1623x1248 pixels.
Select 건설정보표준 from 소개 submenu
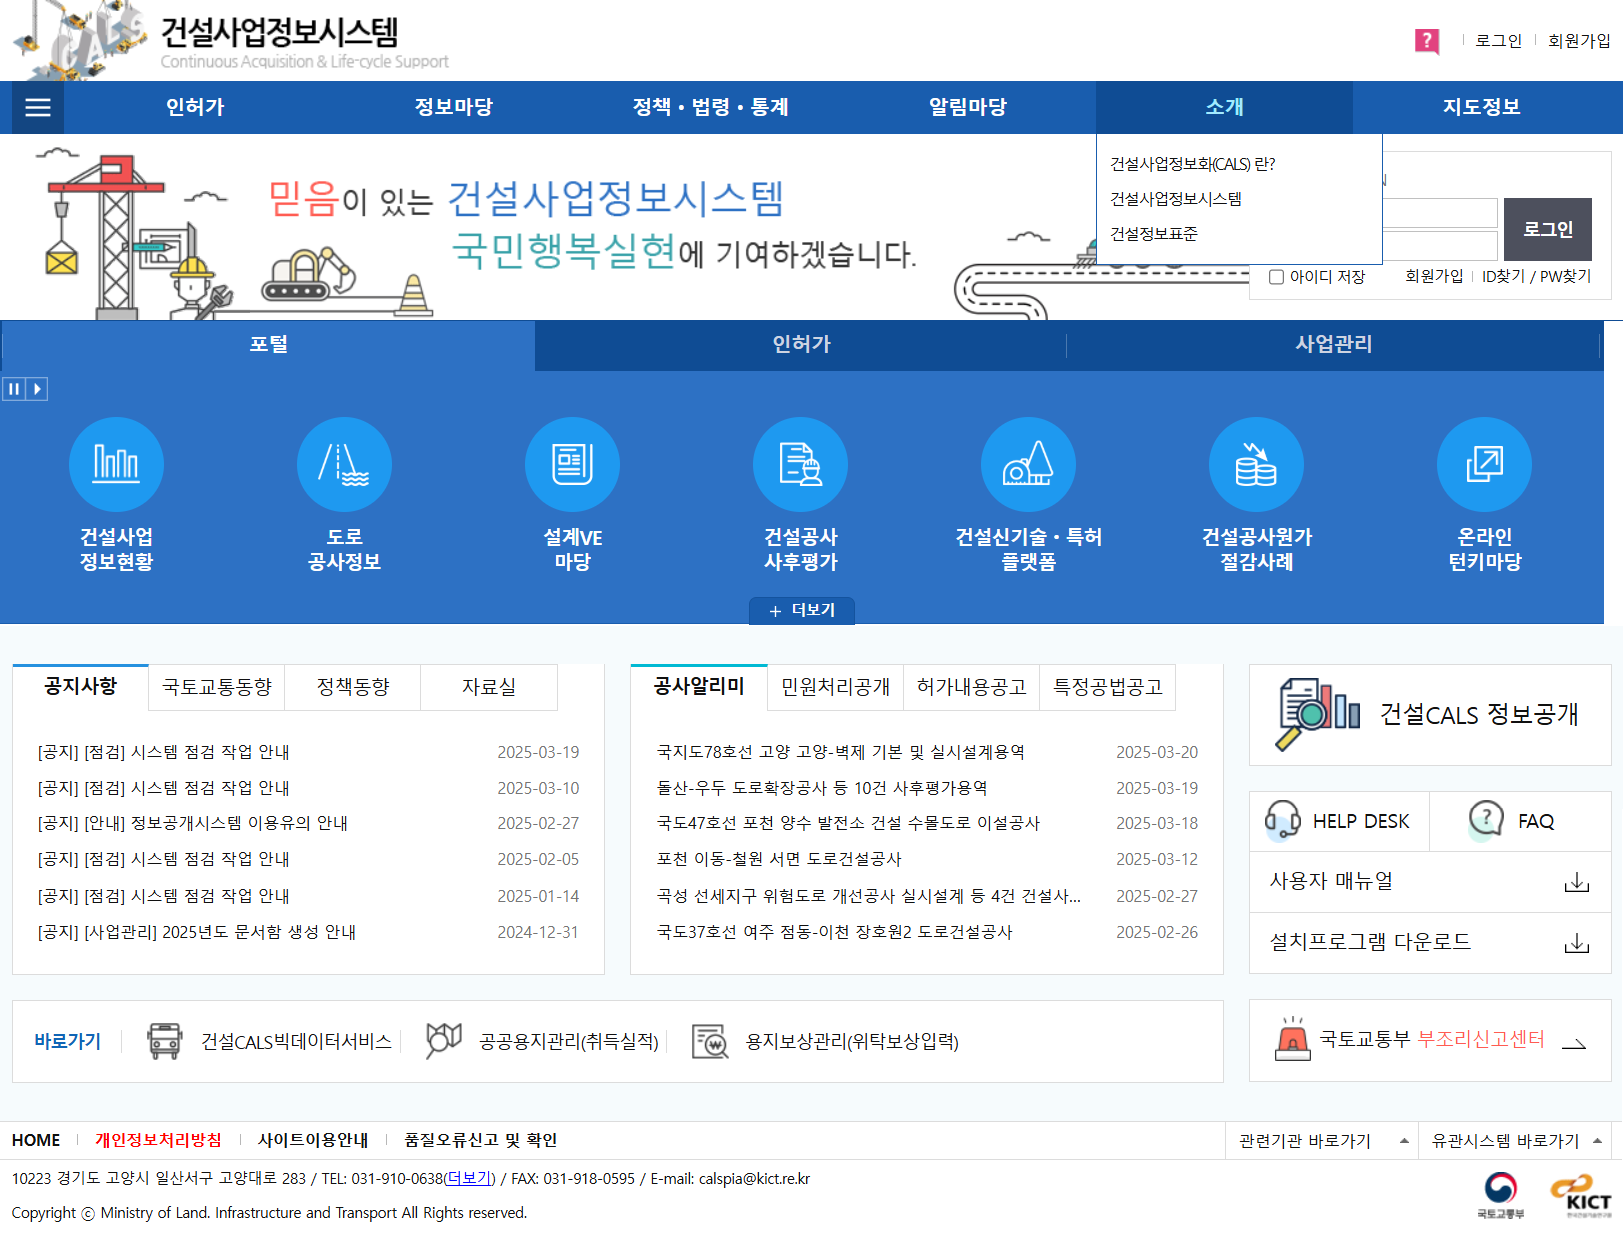(x=1154, y=234)
